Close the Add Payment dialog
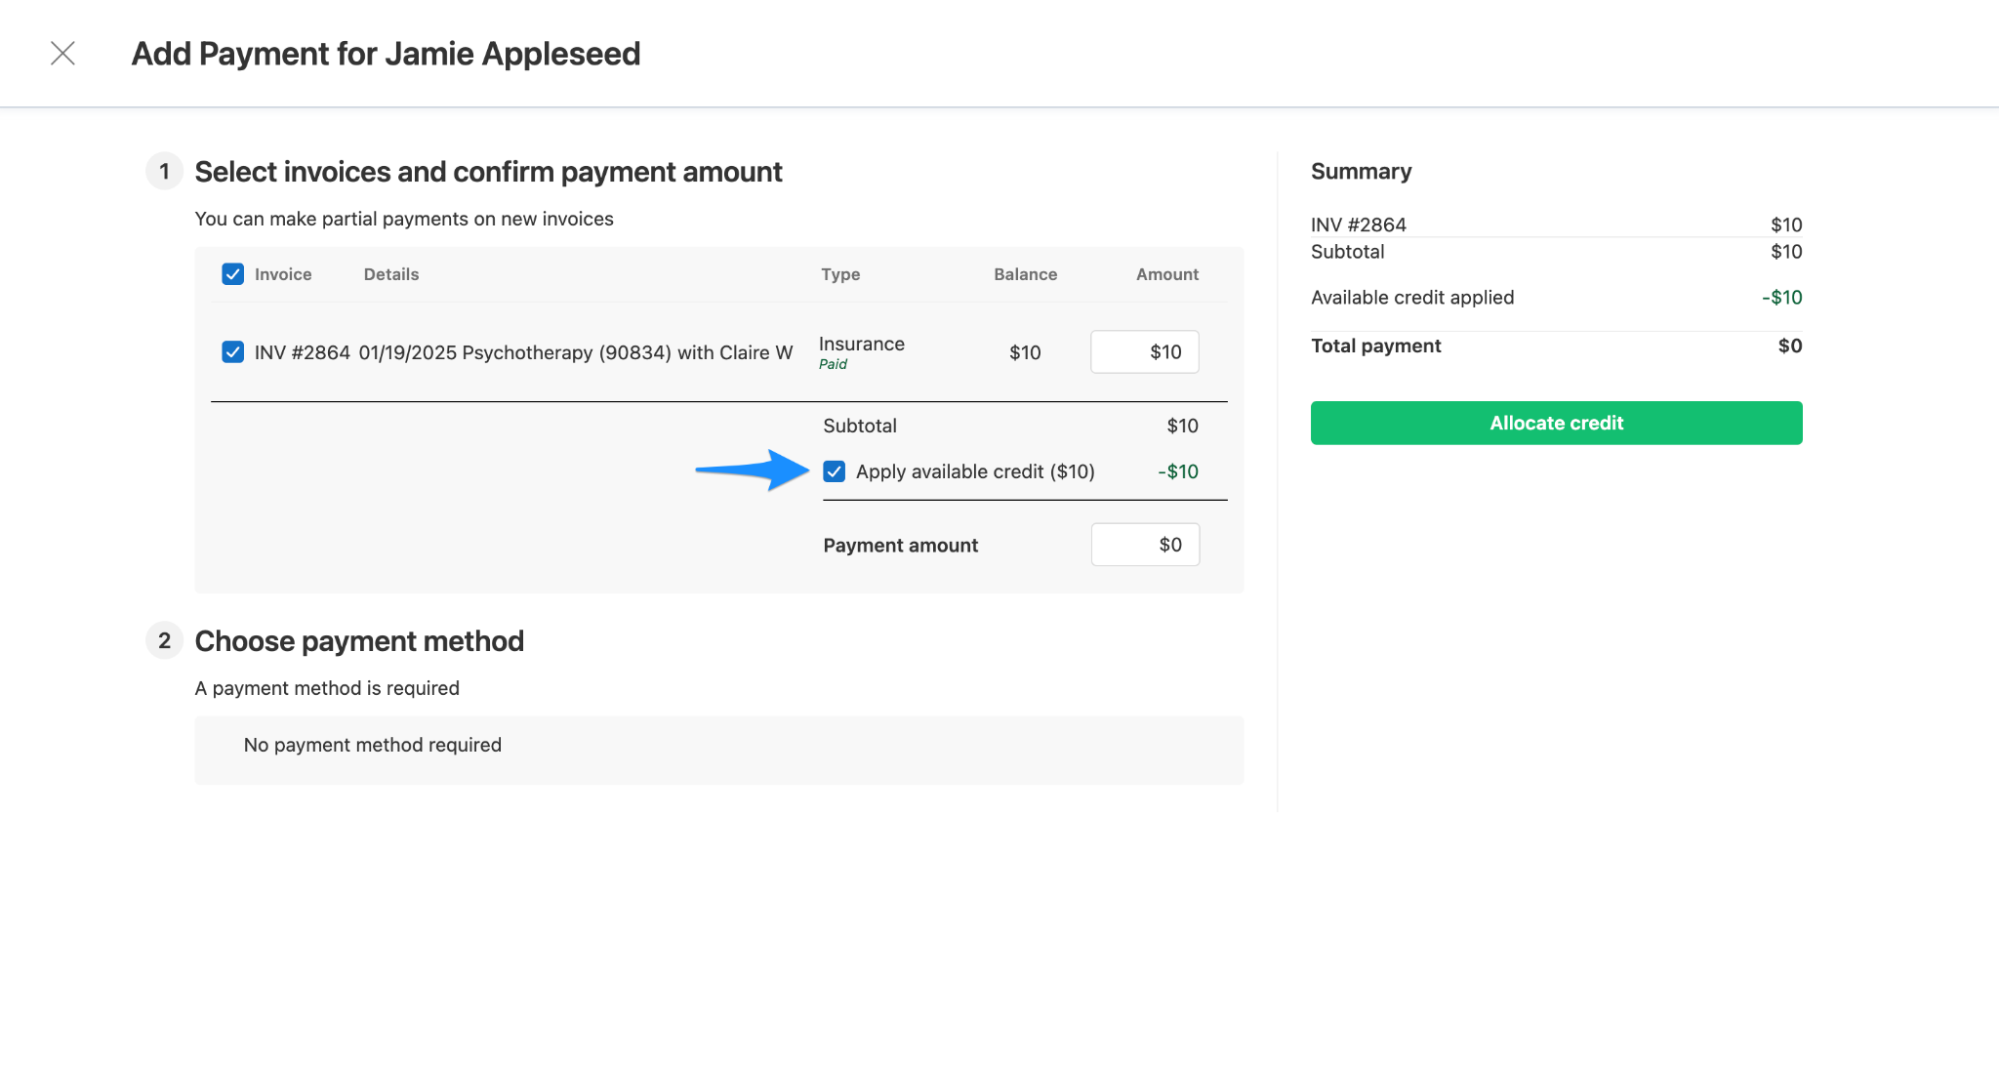Image resolution: width=1999 pixels, height=1084 pixels. [x=62, y=53]
